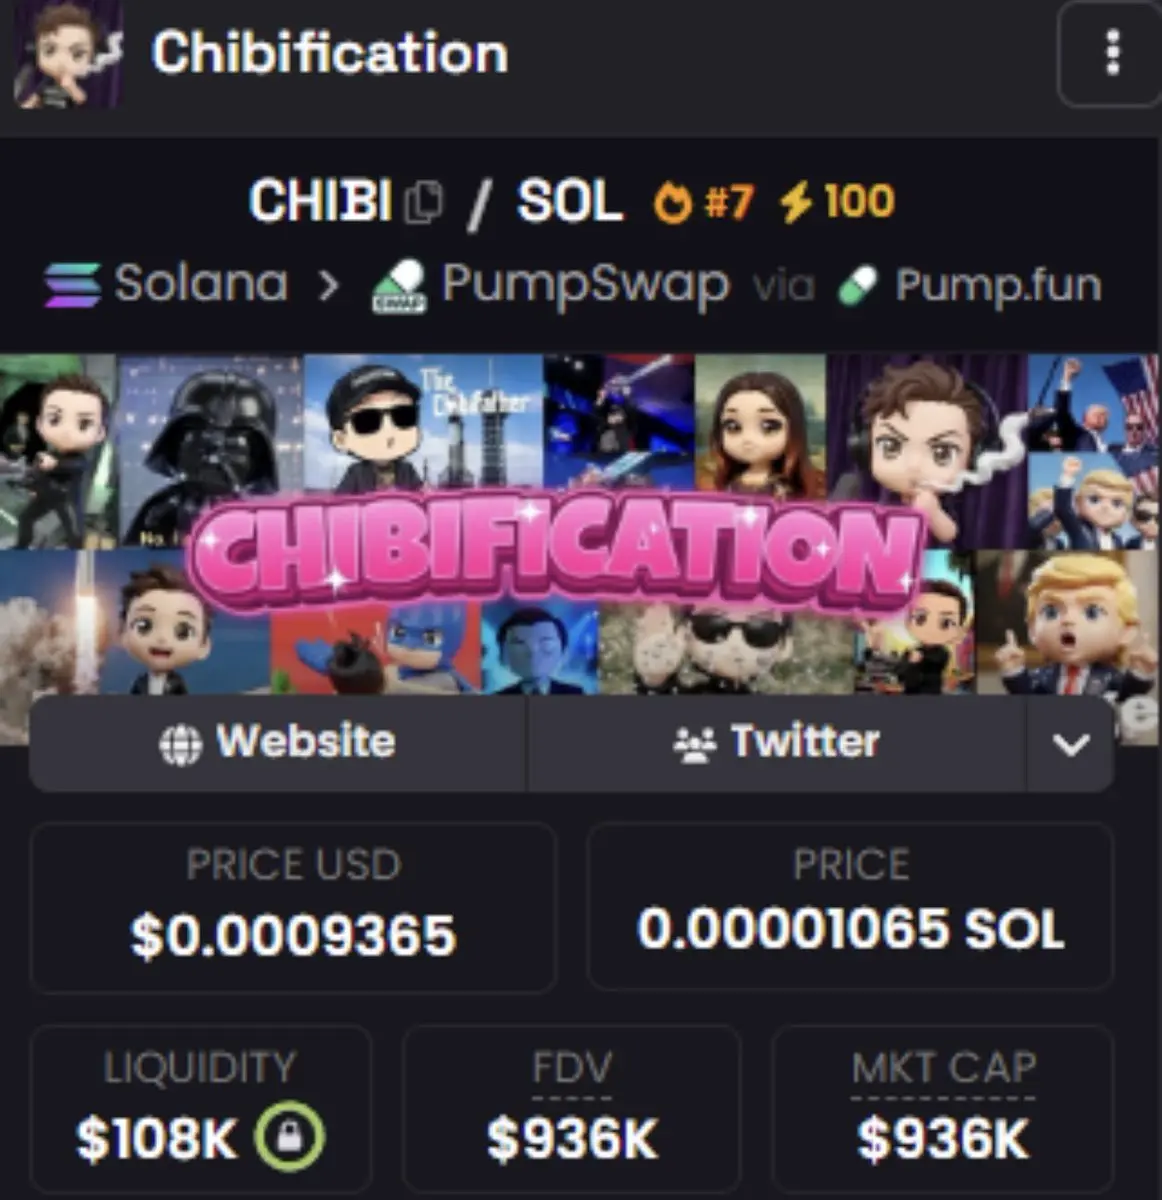This screenshot has width=1162, height=1200.
Task: Open the three-dot options menu
Action: click(1110, 53)
